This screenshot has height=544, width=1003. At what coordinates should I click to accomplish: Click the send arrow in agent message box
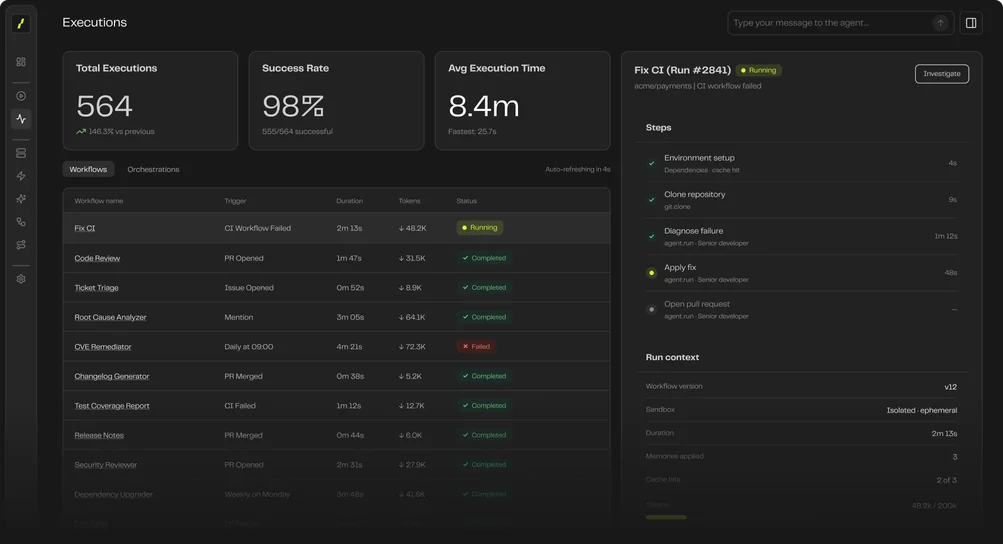point(940,23)
